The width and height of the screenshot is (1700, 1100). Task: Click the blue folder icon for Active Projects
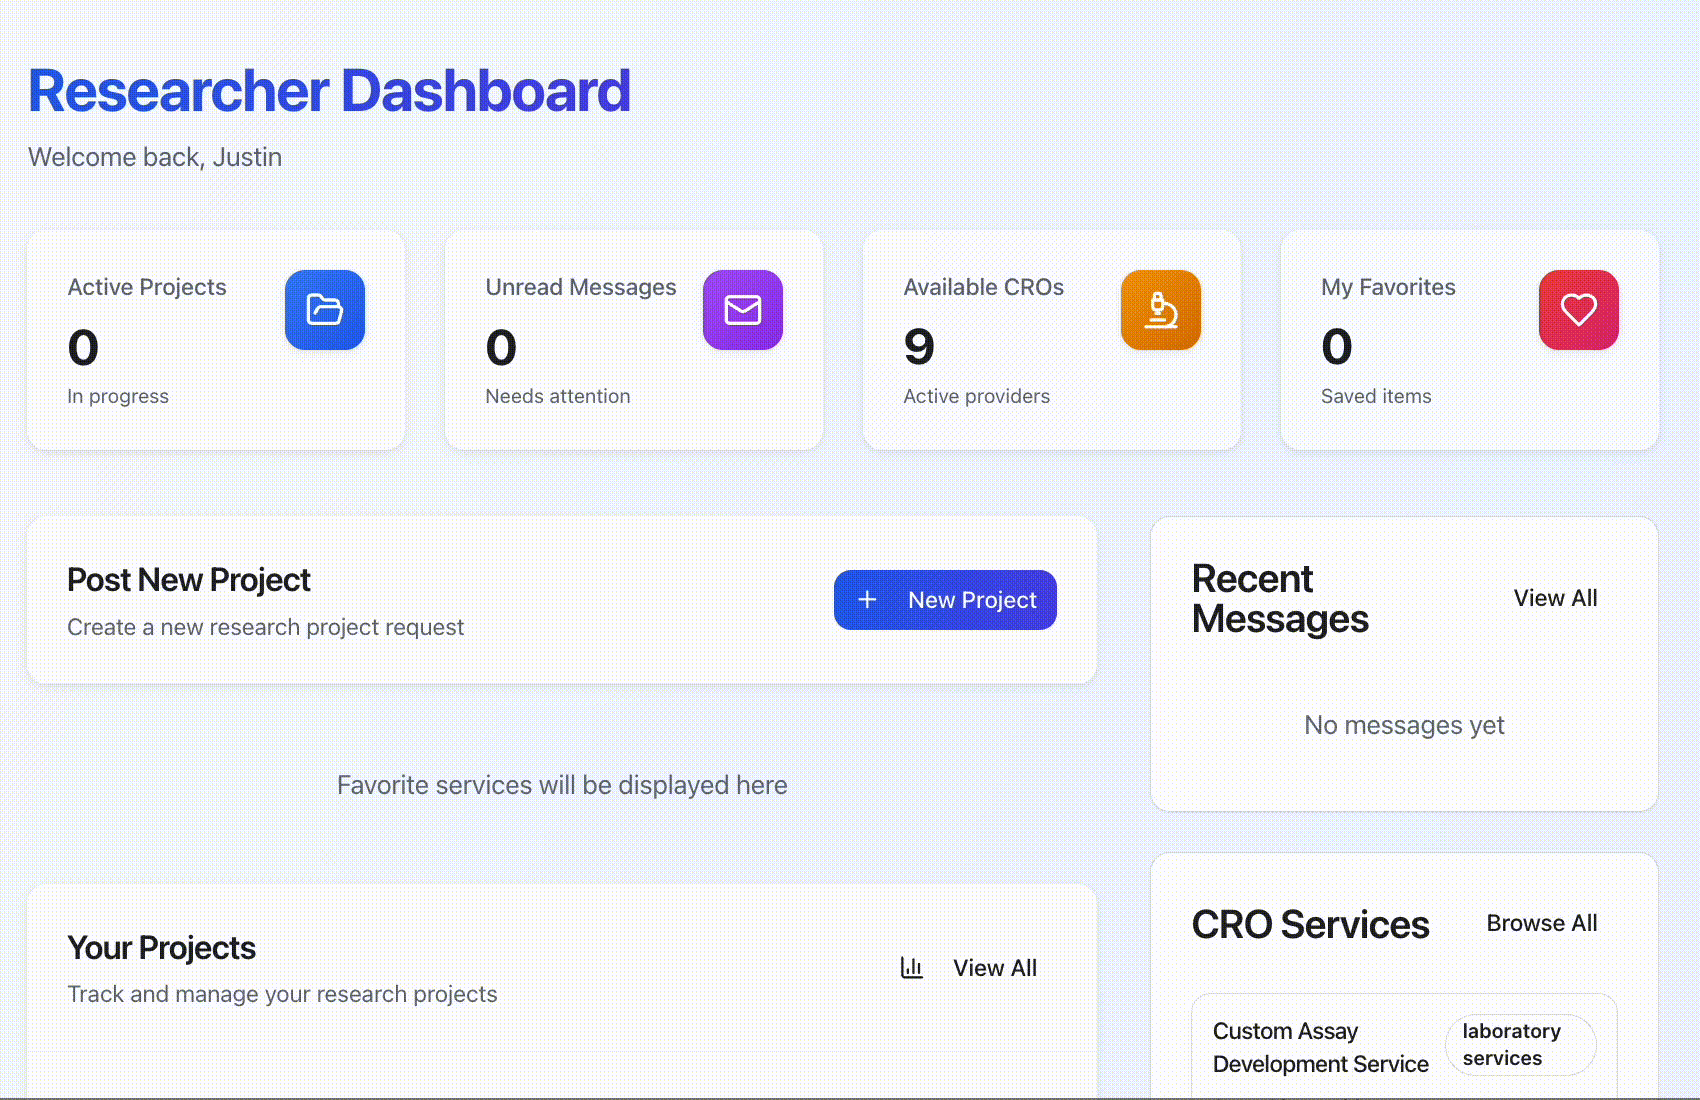(325, 310)
